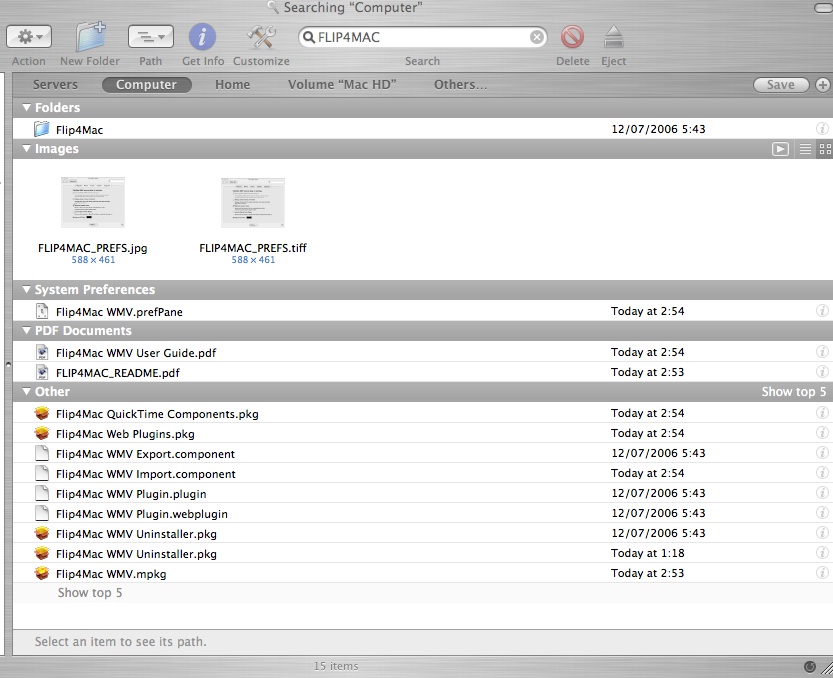833x678 pixels.
Task: Select the Home search scope
Action: [x=233, y=85]
